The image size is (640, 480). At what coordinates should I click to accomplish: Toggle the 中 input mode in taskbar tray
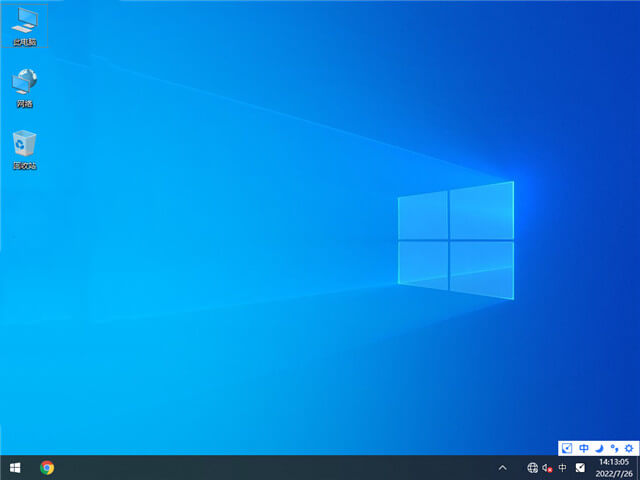coord(562,468)
